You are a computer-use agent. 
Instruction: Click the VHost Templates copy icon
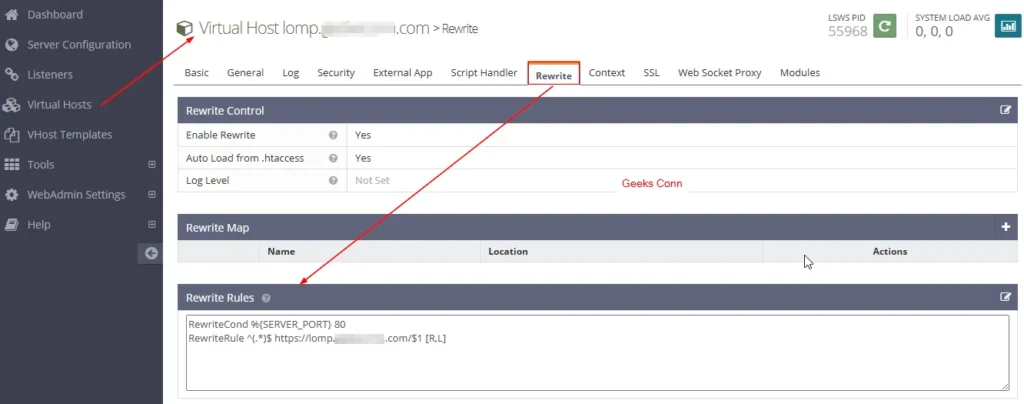pos(11,134)
